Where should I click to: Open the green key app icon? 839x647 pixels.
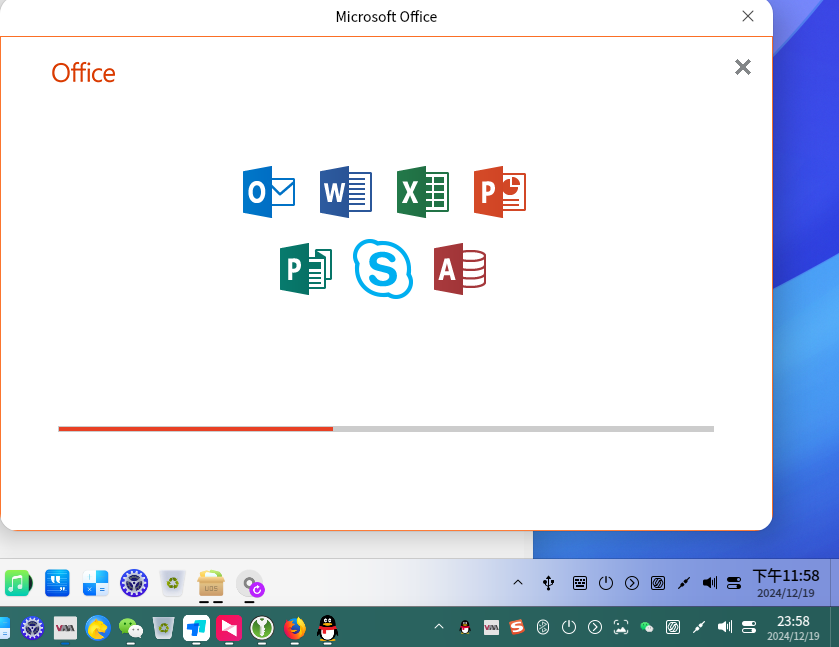262,628
